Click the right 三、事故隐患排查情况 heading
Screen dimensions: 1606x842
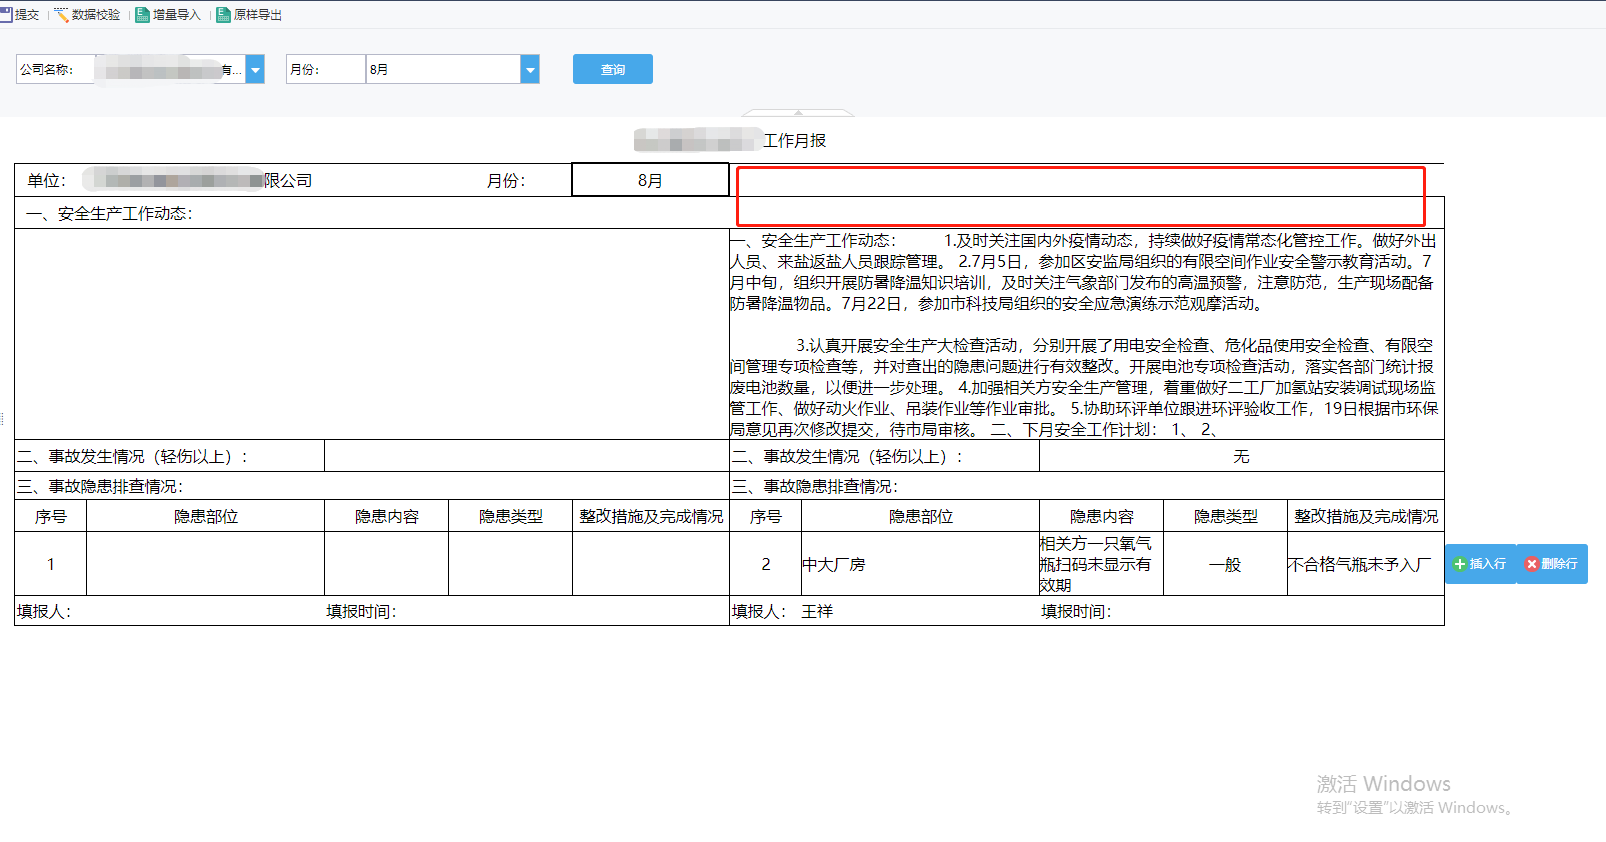point(815,486)
